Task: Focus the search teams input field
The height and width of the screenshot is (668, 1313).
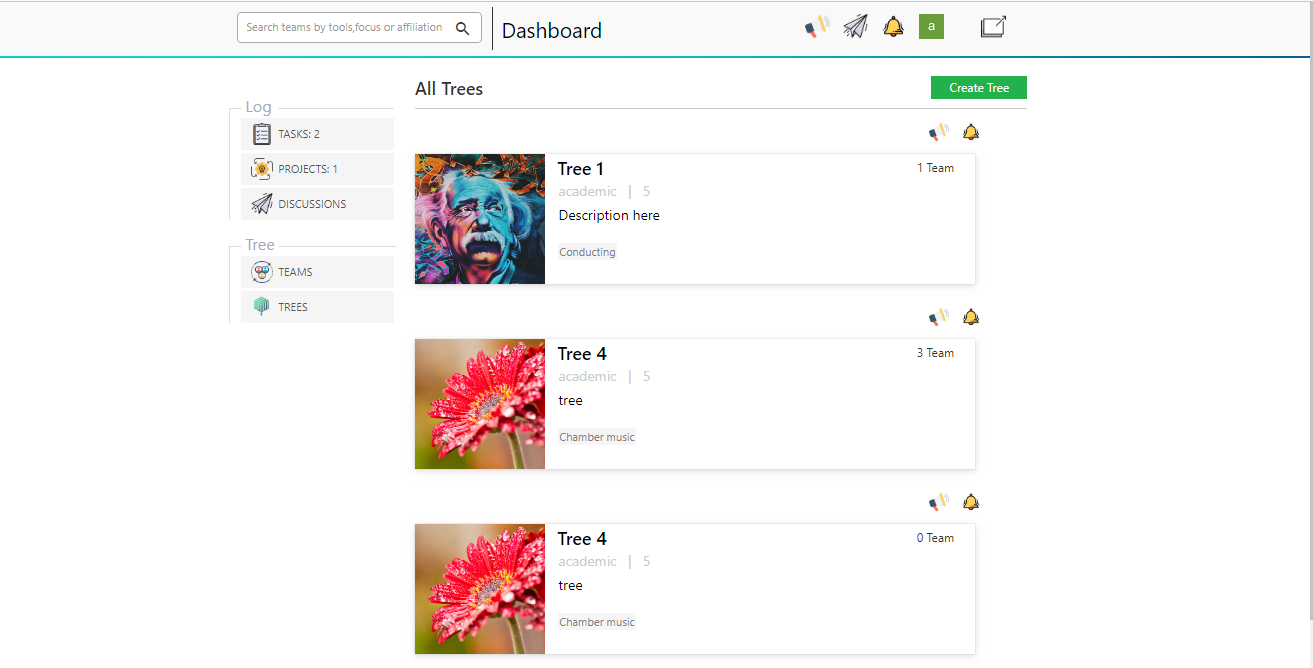Action: pyautogui.click(x=344, y=28)
